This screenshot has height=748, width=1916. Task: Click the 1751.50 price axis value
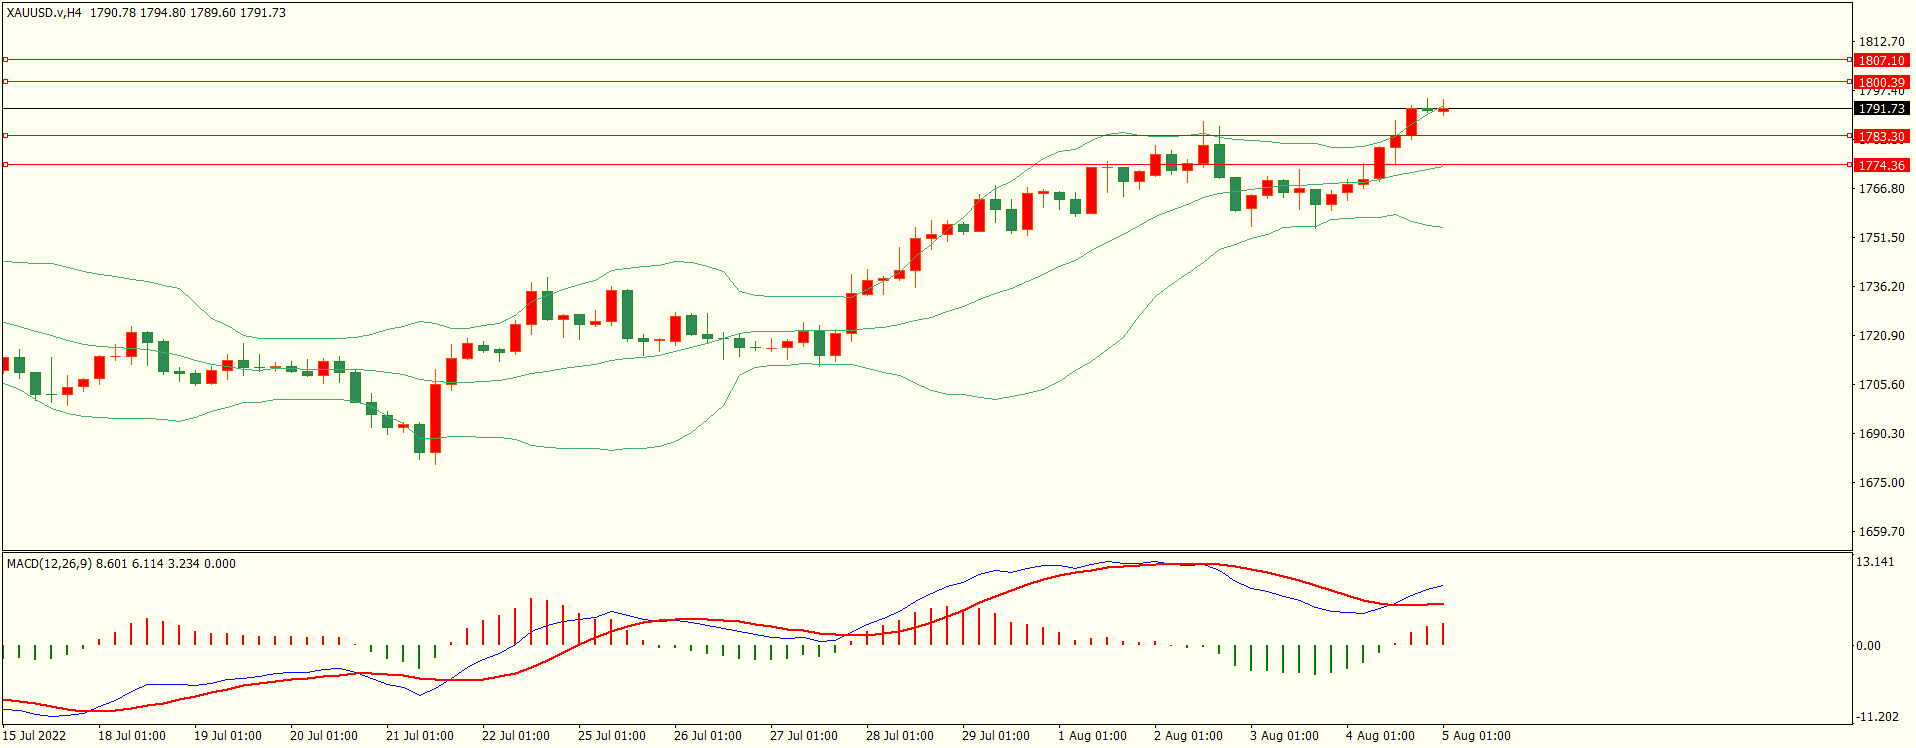click(1881, 238)
